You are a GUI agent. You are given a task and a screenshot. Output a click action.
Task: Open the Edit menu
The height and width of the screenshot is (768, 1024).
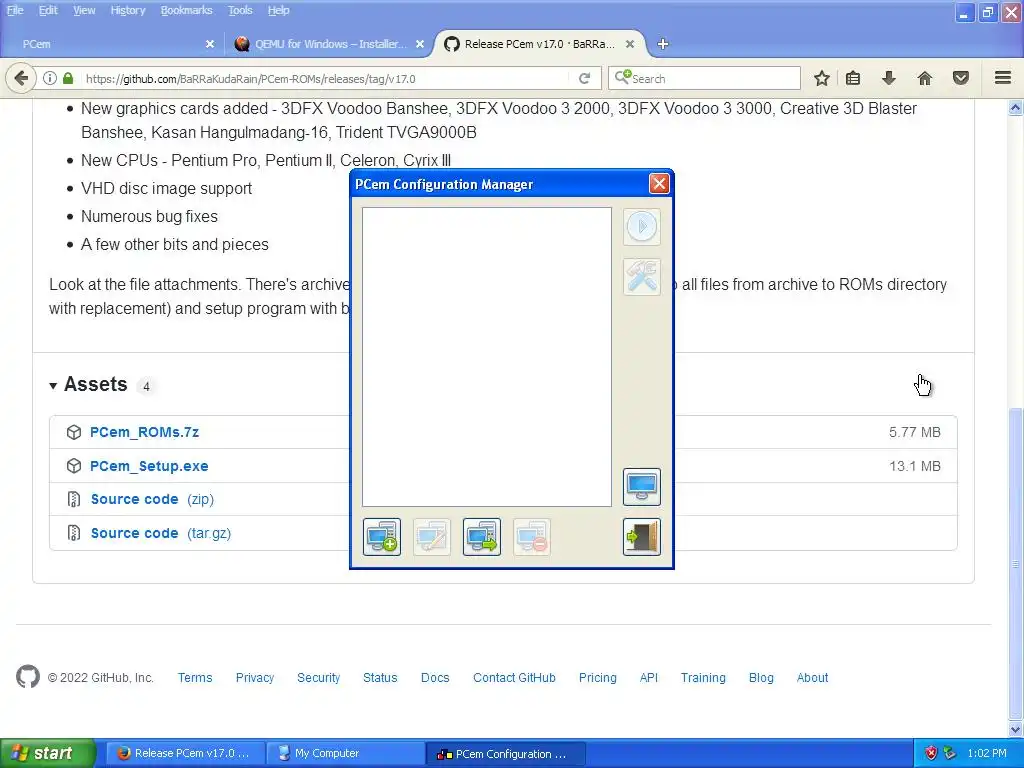click(48, 10)
